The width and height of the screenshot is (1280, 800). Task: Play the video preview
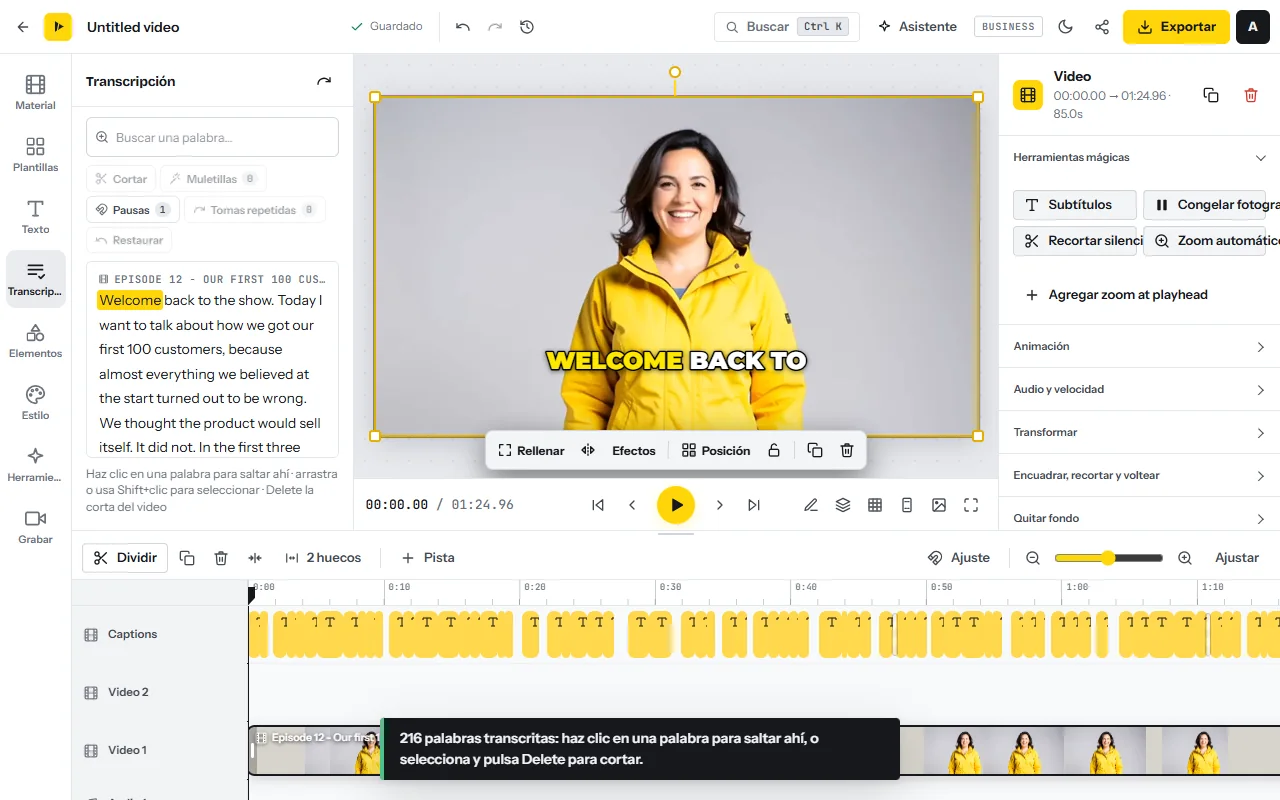pos(676,505)
